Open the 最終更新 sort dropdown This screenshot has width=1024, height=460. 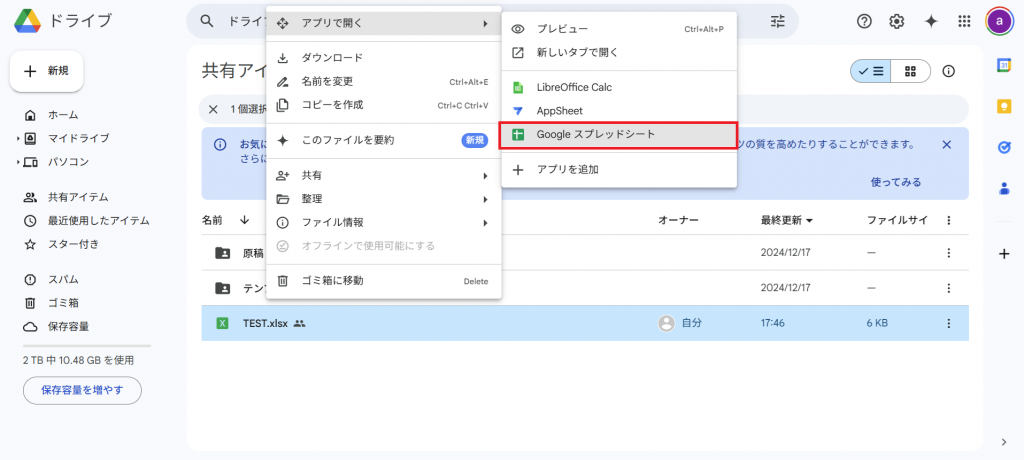[x=810, y=221]
